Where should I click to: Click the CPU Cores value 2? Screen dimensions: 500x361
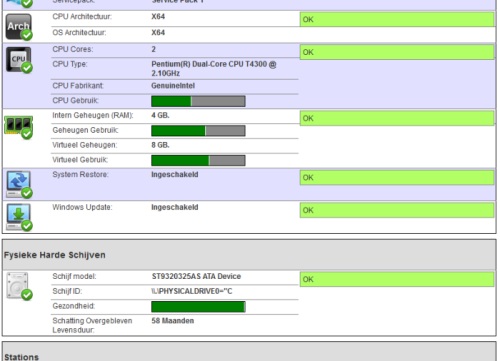point(154,49)
